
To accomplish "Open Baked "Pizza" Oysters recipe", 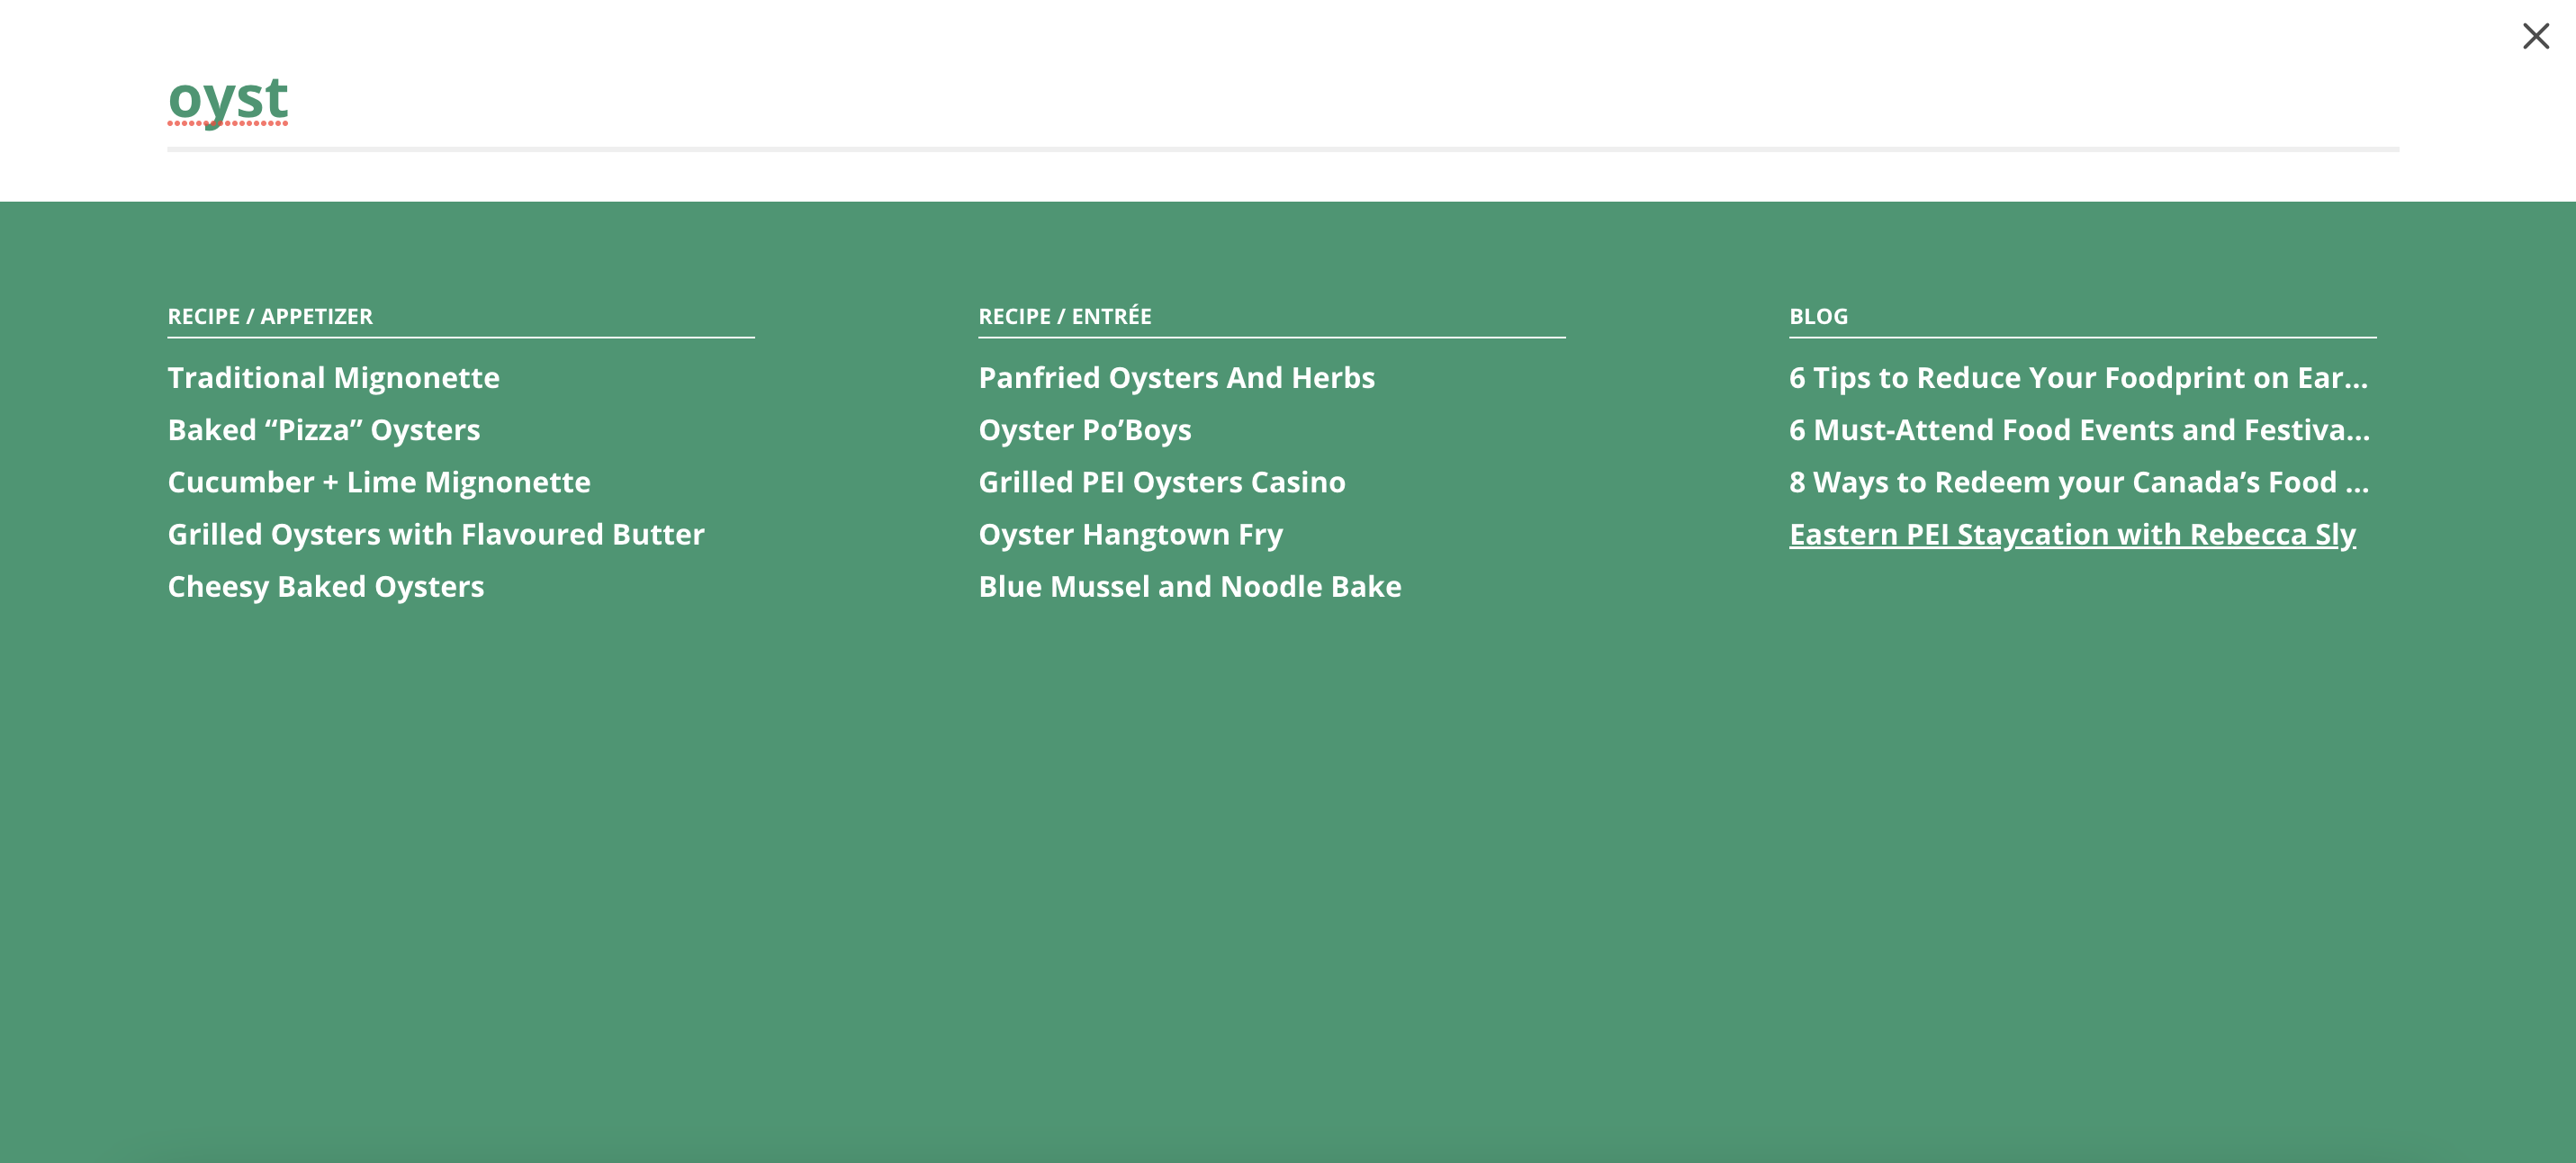I will click(x=324, y=430).
